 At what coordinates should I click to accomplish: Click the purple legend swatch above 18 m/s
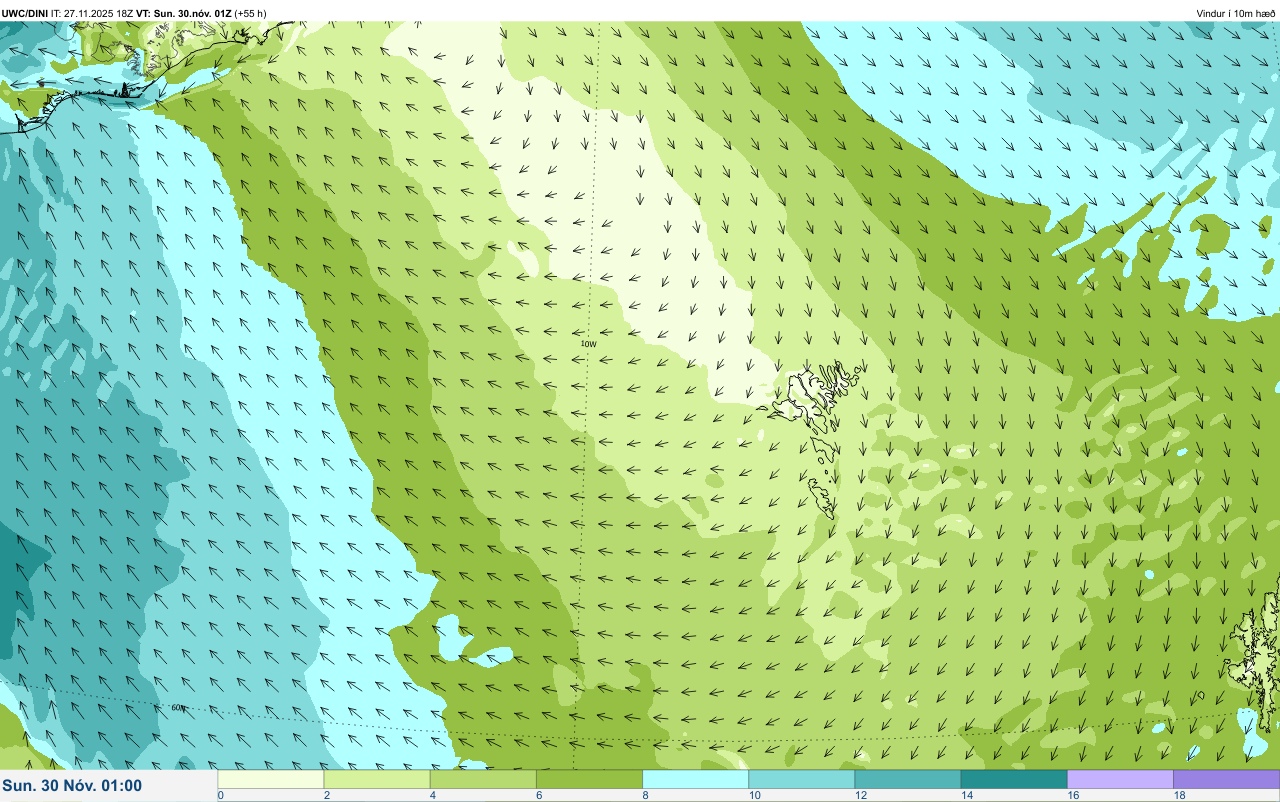point(1226,779)
